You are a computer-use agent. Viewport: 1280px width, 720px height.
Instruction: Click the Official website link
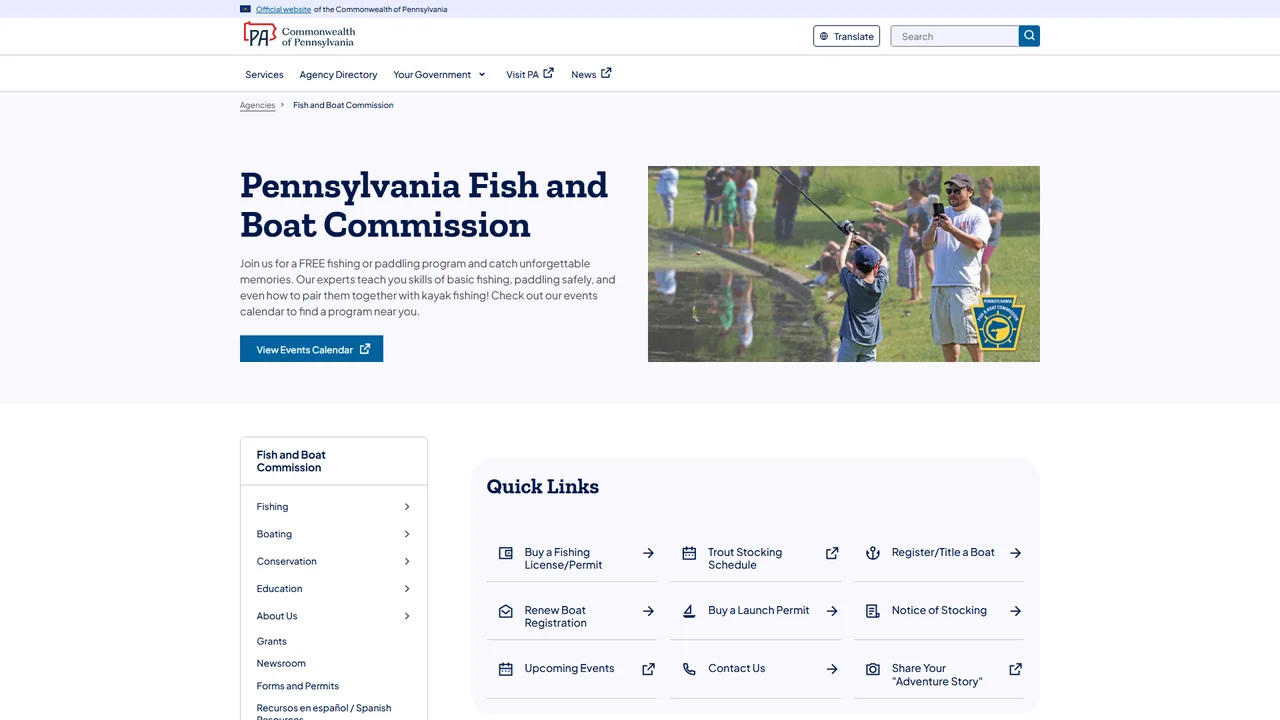283,9
